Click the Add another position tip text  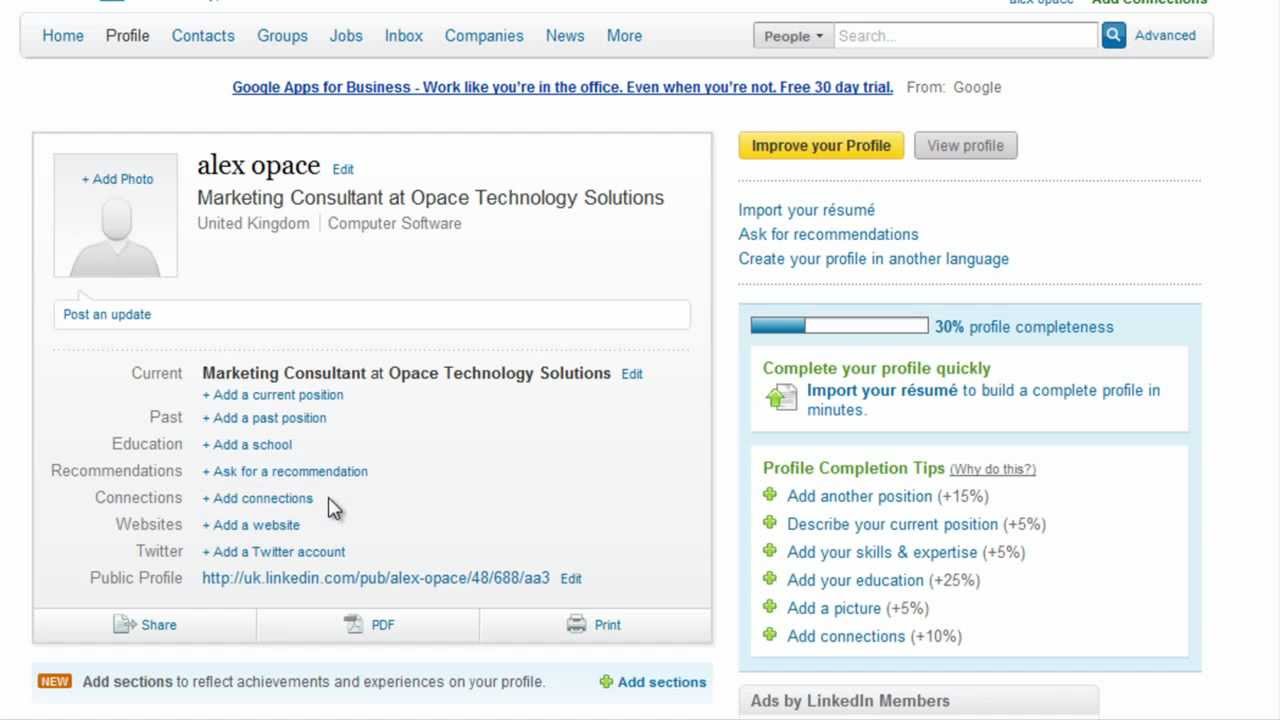(859, 496)
